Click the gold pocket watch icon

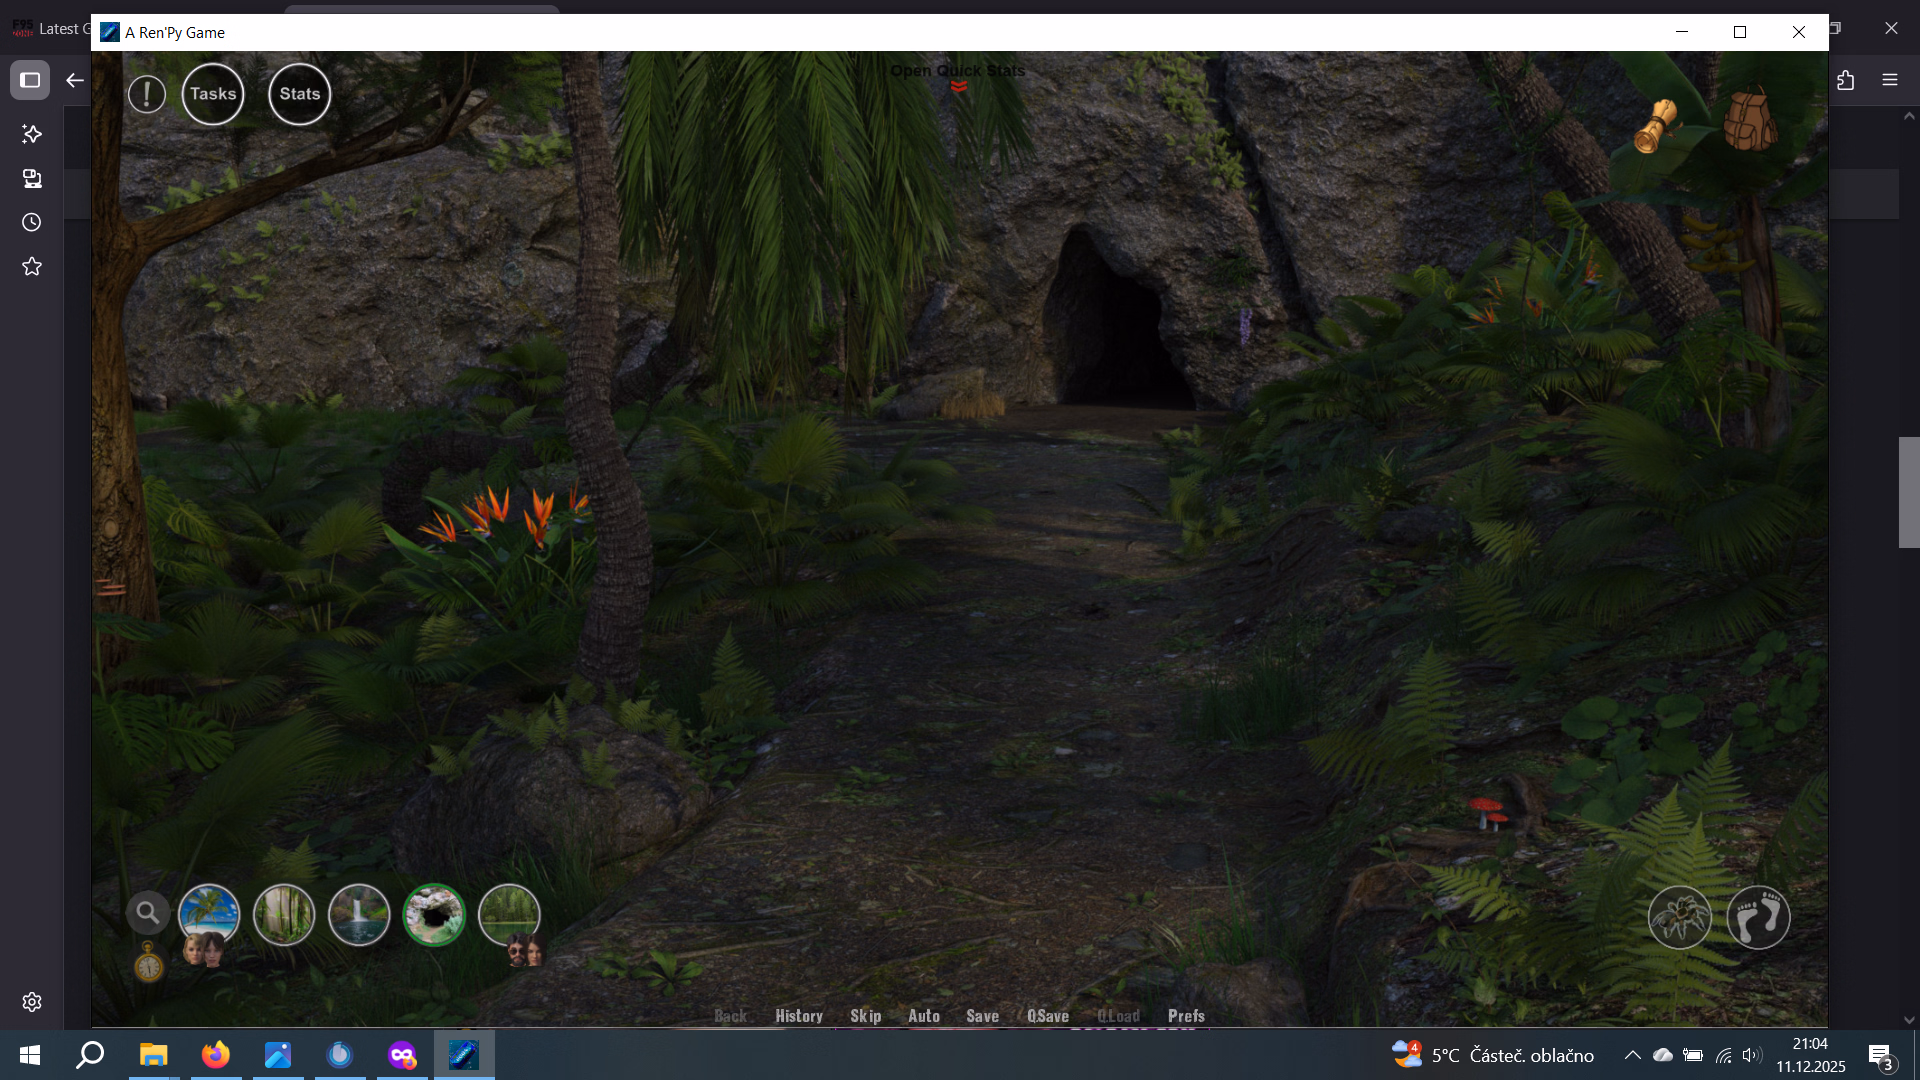(148, 963)
